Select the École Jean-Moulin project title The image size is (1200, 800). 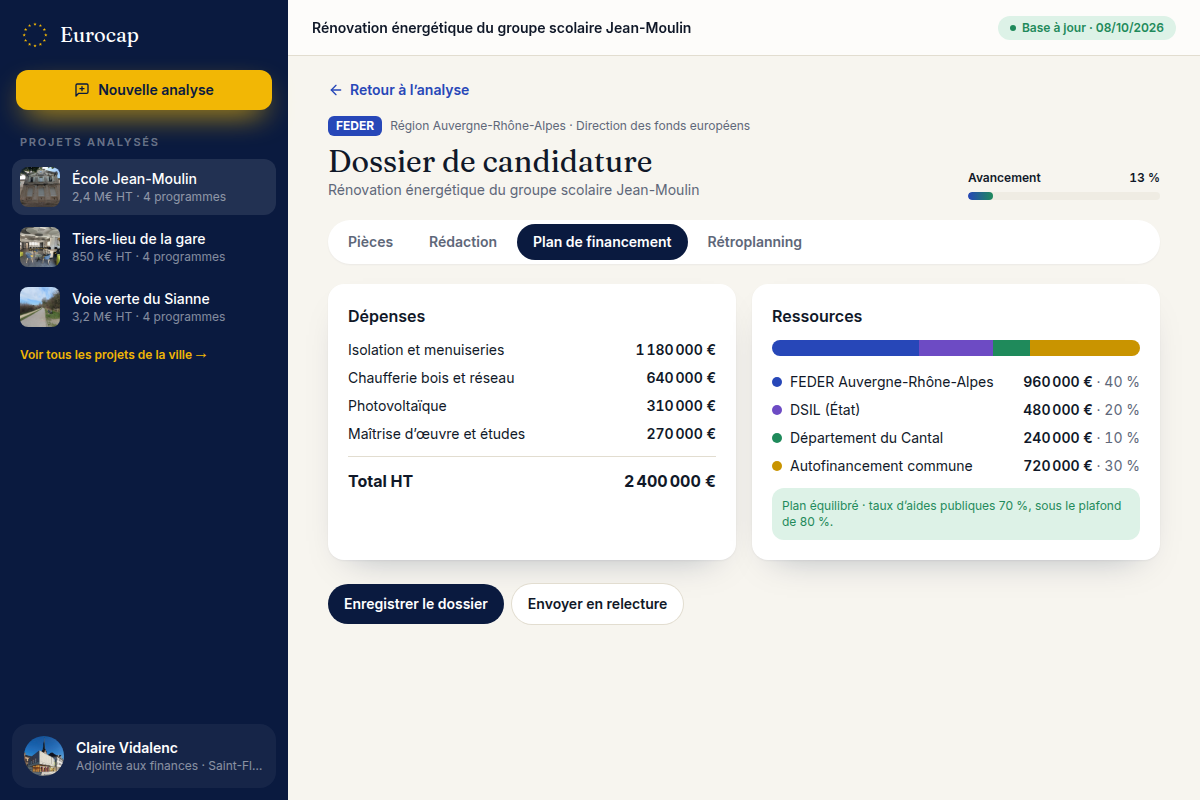click(x=134, y=179)
